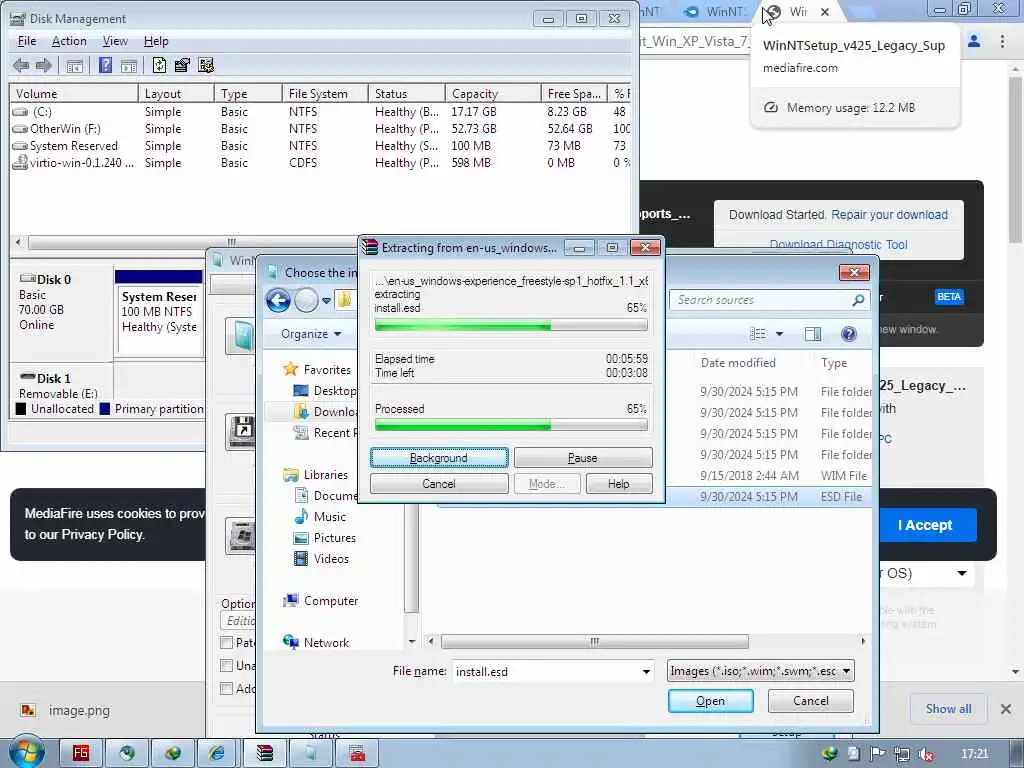Click disk settings icon with gear in toolbar
Image resolution: width=1024 pixels, height=768 pixels.
click(206, 65)
